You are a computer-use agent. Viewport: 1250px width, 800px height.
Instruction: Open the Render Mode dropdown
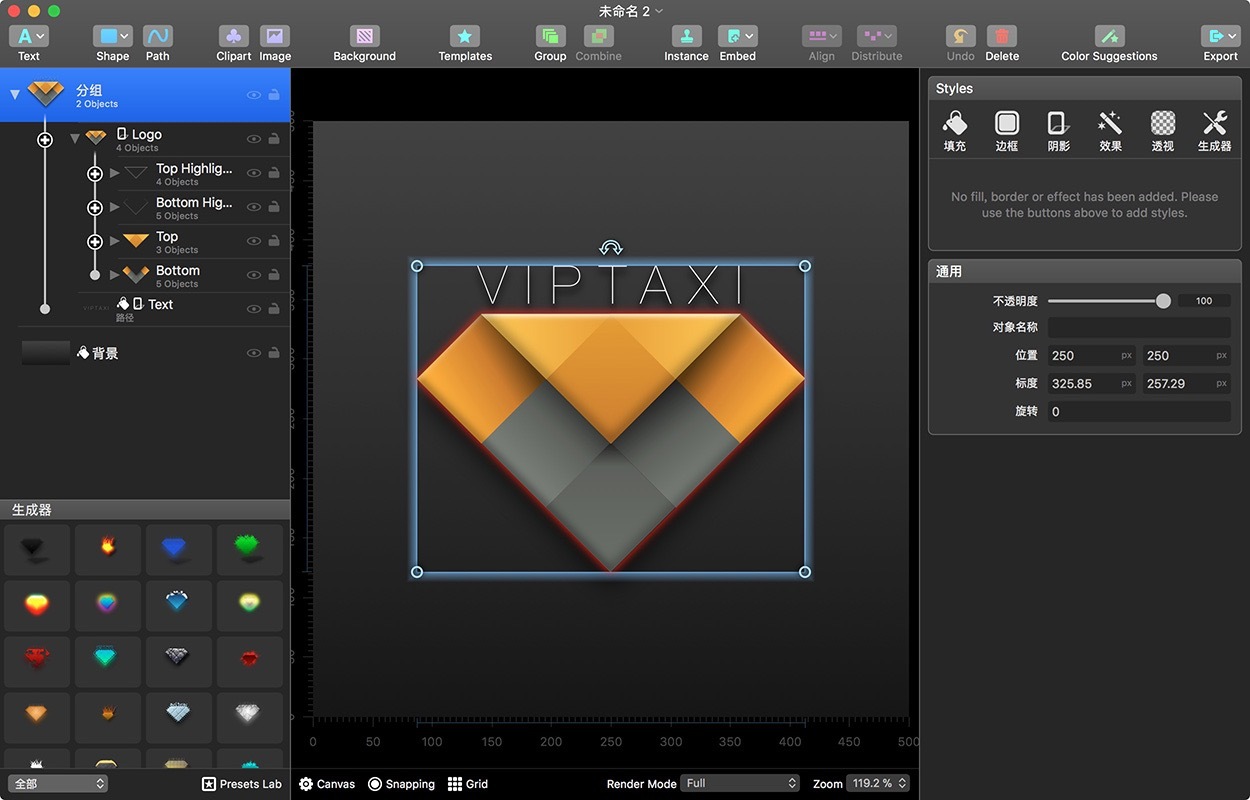click(x=740, y=783)
